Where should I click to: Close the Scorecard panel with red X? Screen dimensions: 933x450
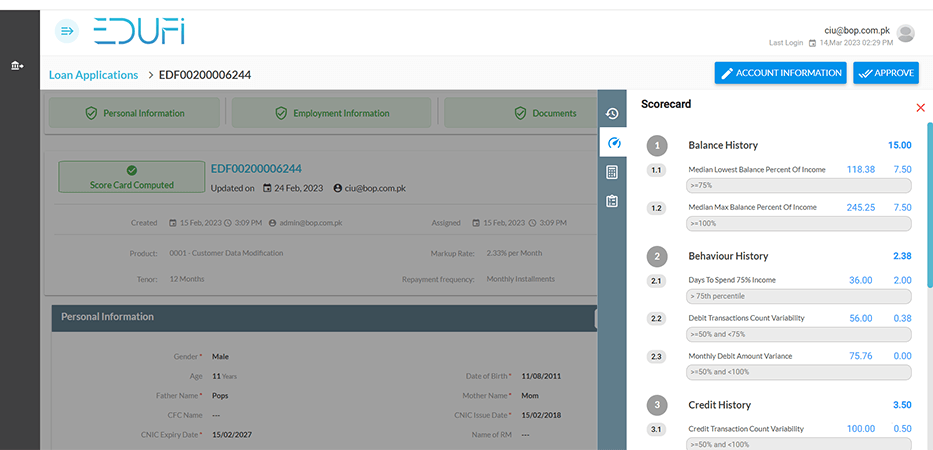coord(920,107)
